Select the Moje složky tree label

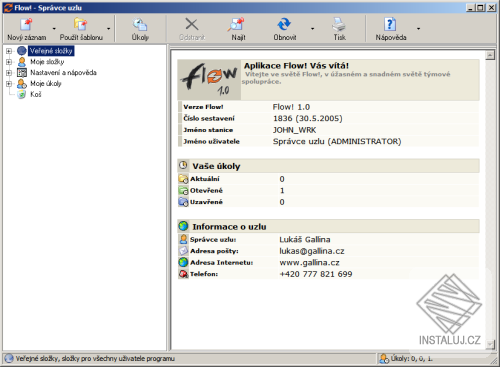[x=47, y=62]
